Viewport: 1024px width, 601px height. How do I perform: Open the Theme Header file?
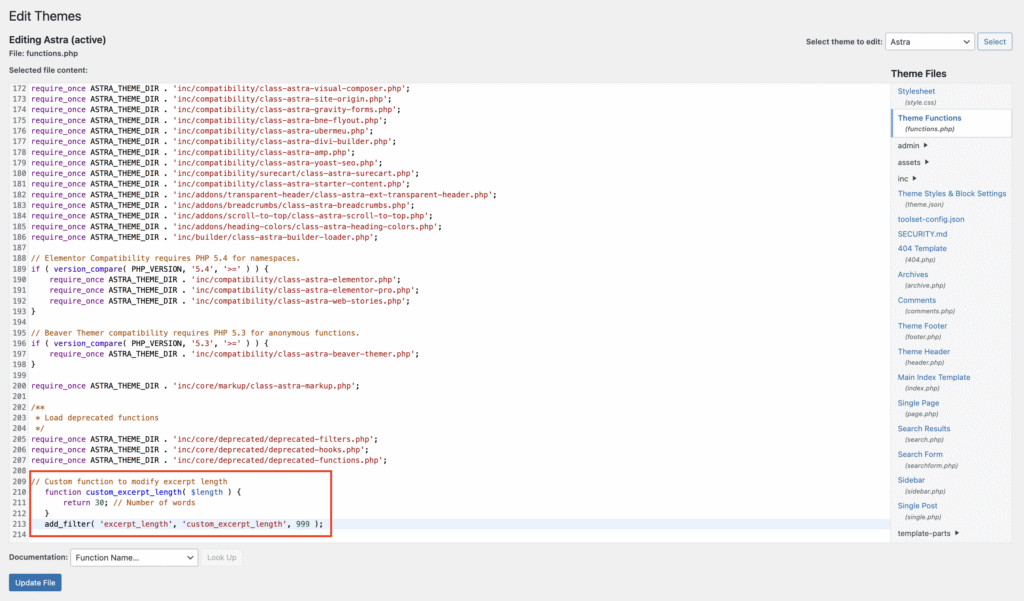(x=923, y=351)
